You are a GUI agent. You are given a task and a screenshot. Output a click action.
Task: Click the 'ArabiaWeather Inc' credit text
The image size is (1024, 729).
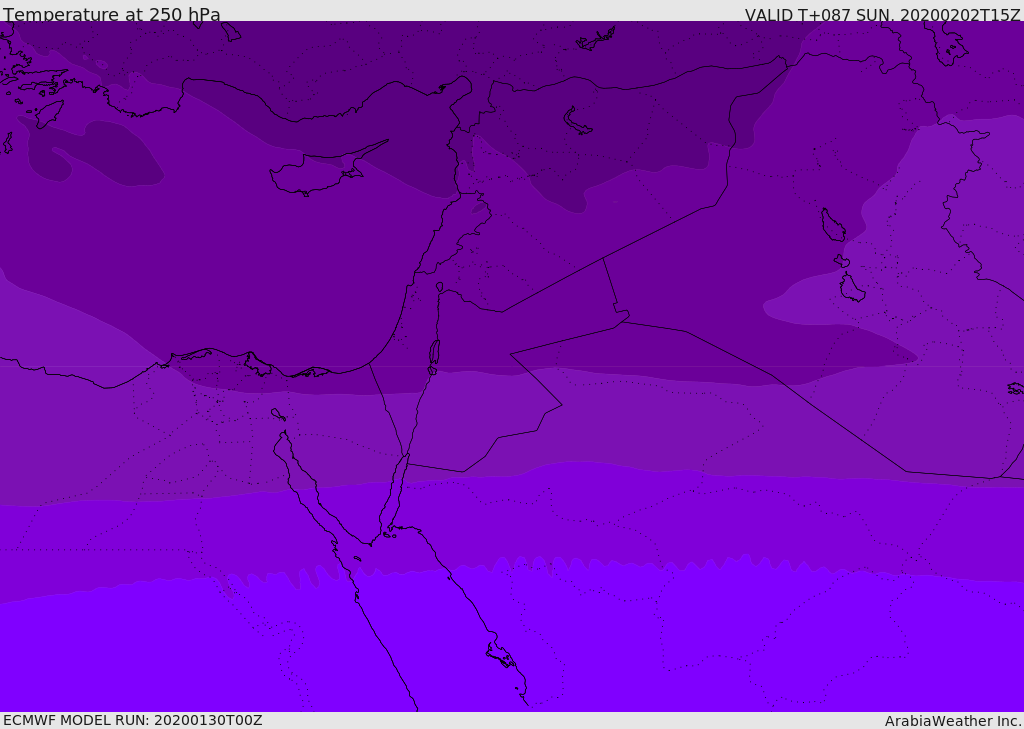coord(952,721)
